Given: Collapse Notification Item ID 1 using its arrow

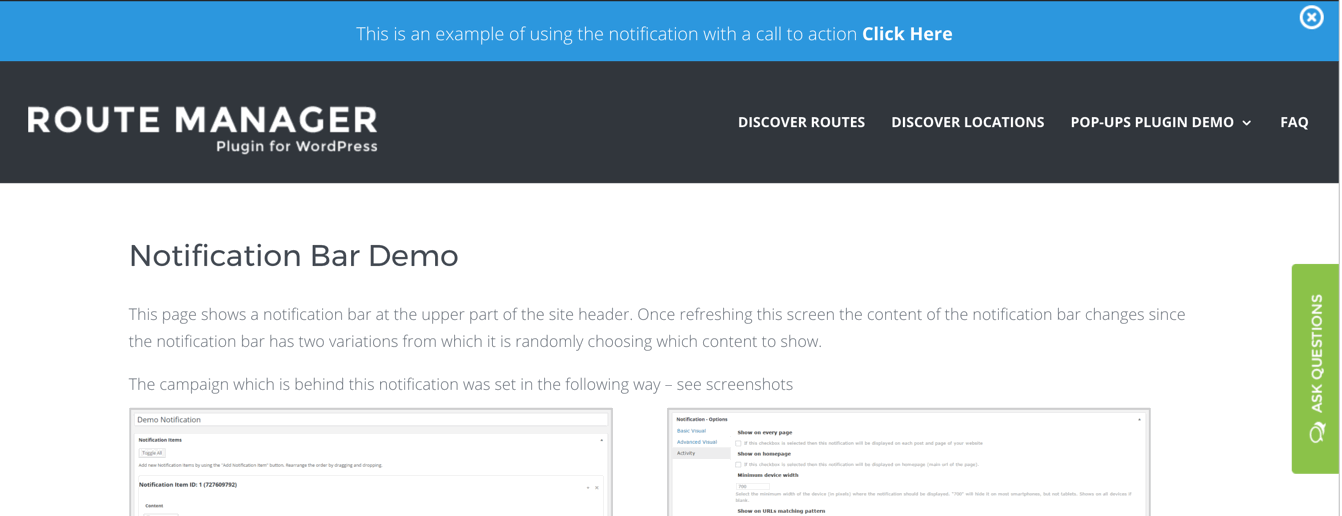Looking at the screenshot, I should [588, 487].
